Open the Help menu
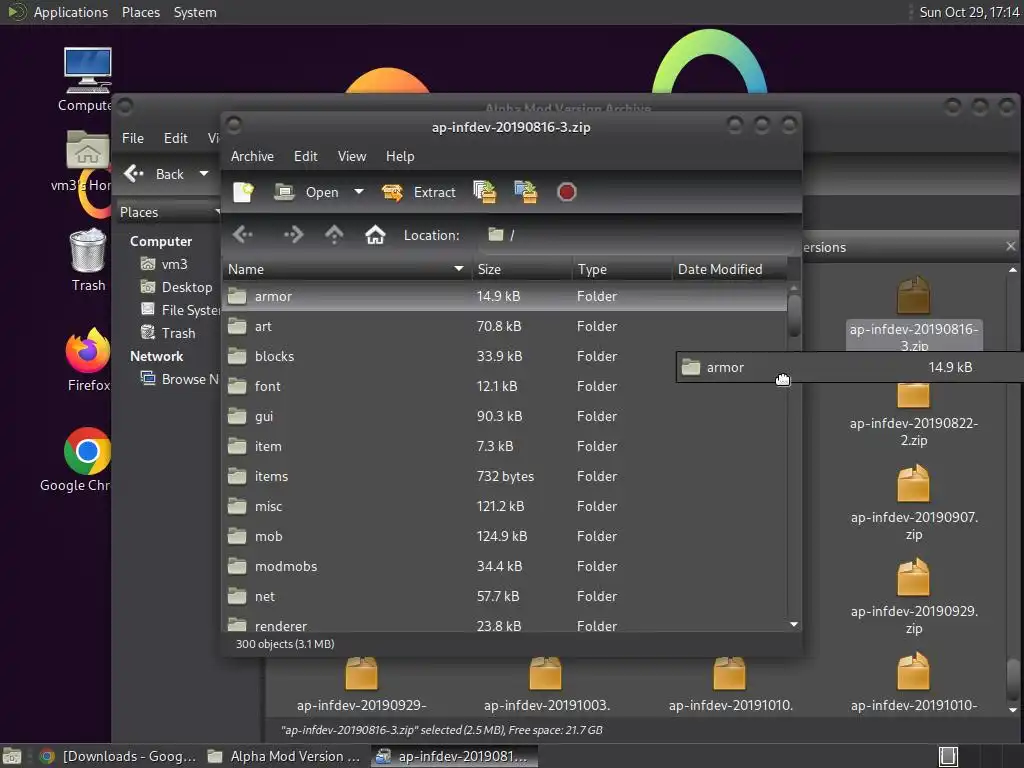 coord(400,156)
